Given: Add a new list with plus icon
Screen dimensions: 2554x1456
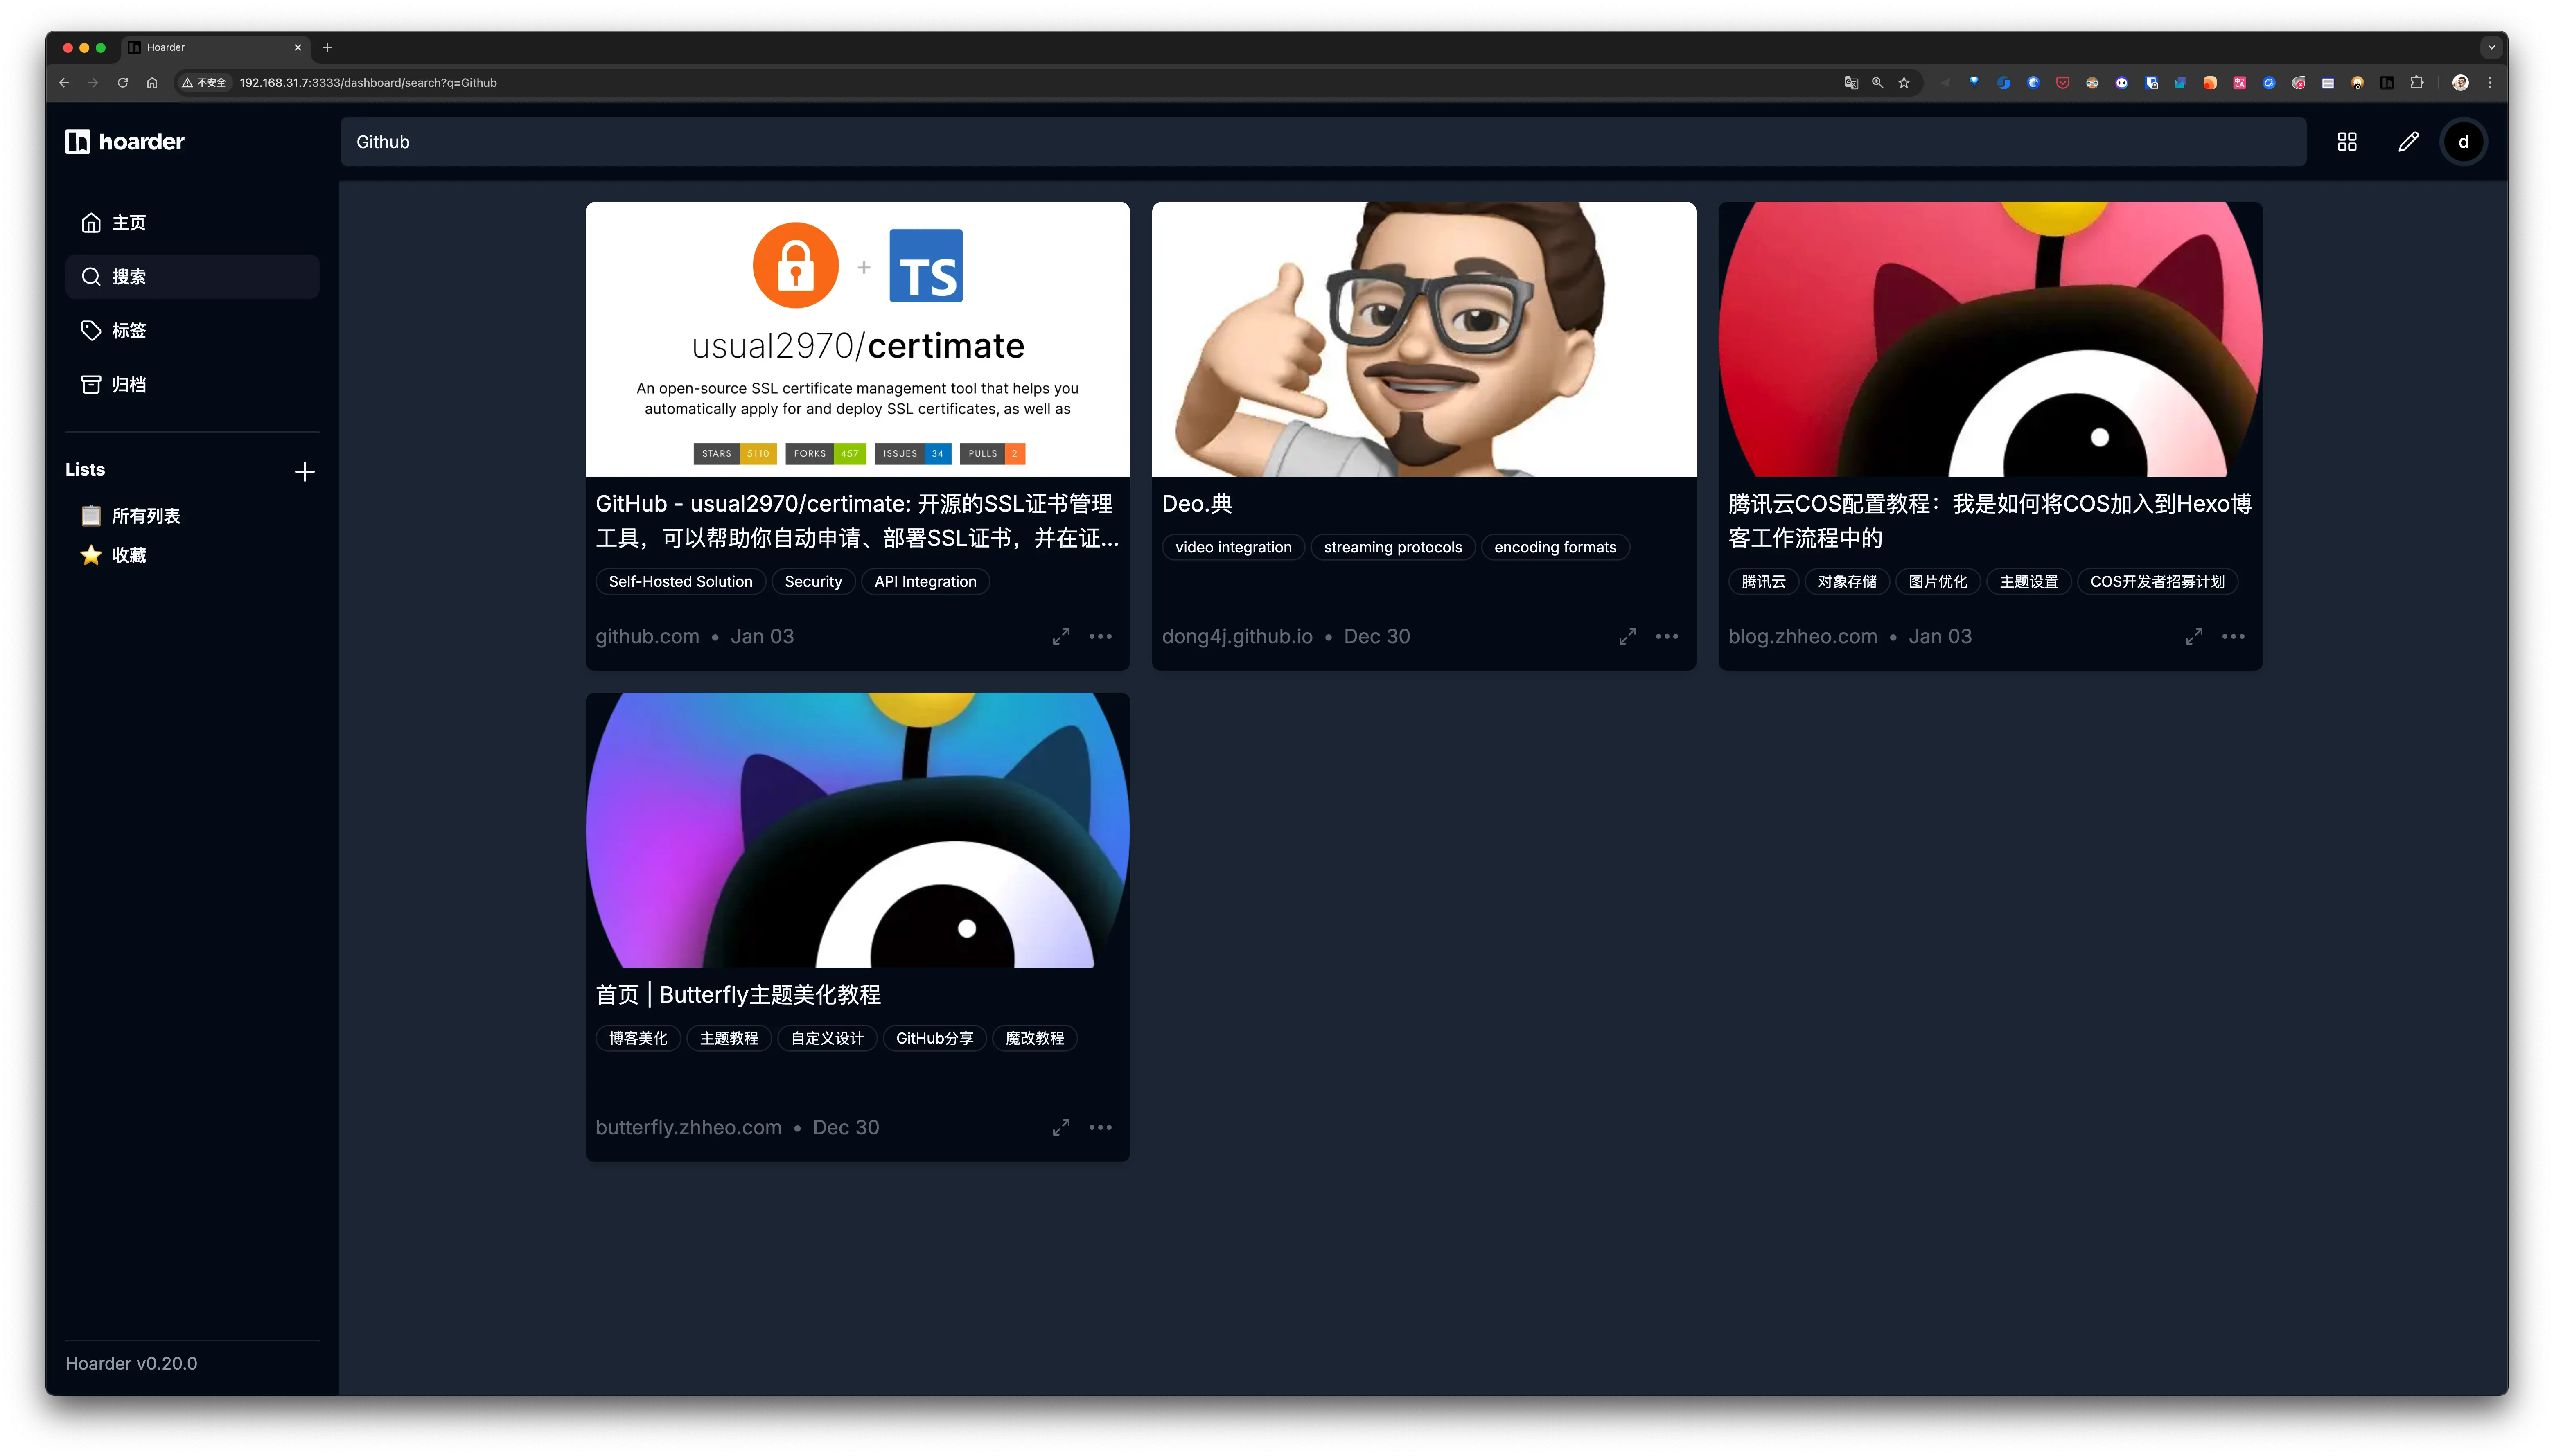Looking at the screenshot, I should (x=305, y=472).
